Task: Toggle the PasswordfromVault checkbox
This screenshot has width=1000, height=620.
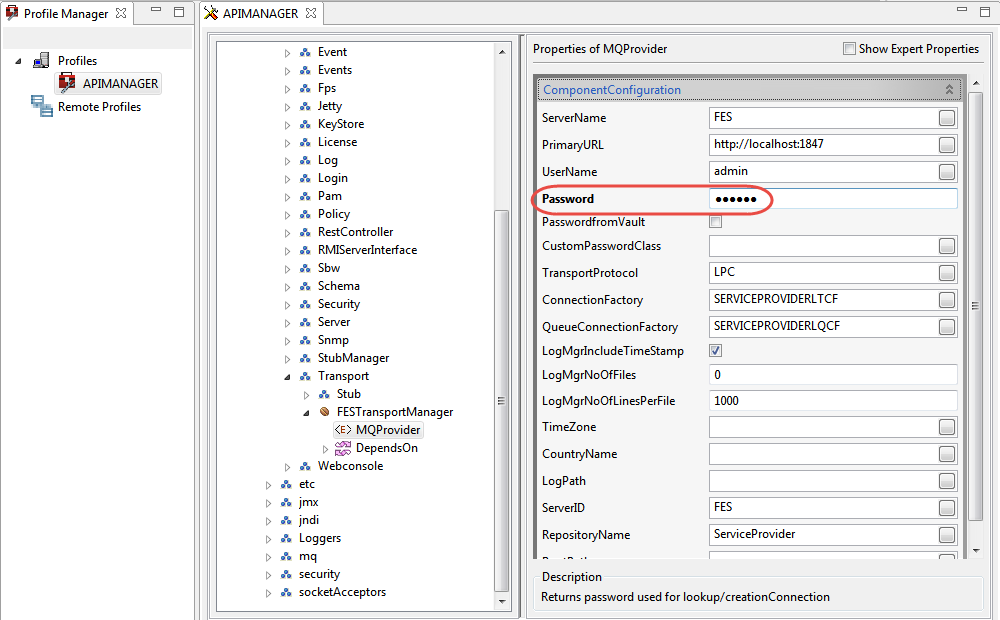Action: coord(715,222)
